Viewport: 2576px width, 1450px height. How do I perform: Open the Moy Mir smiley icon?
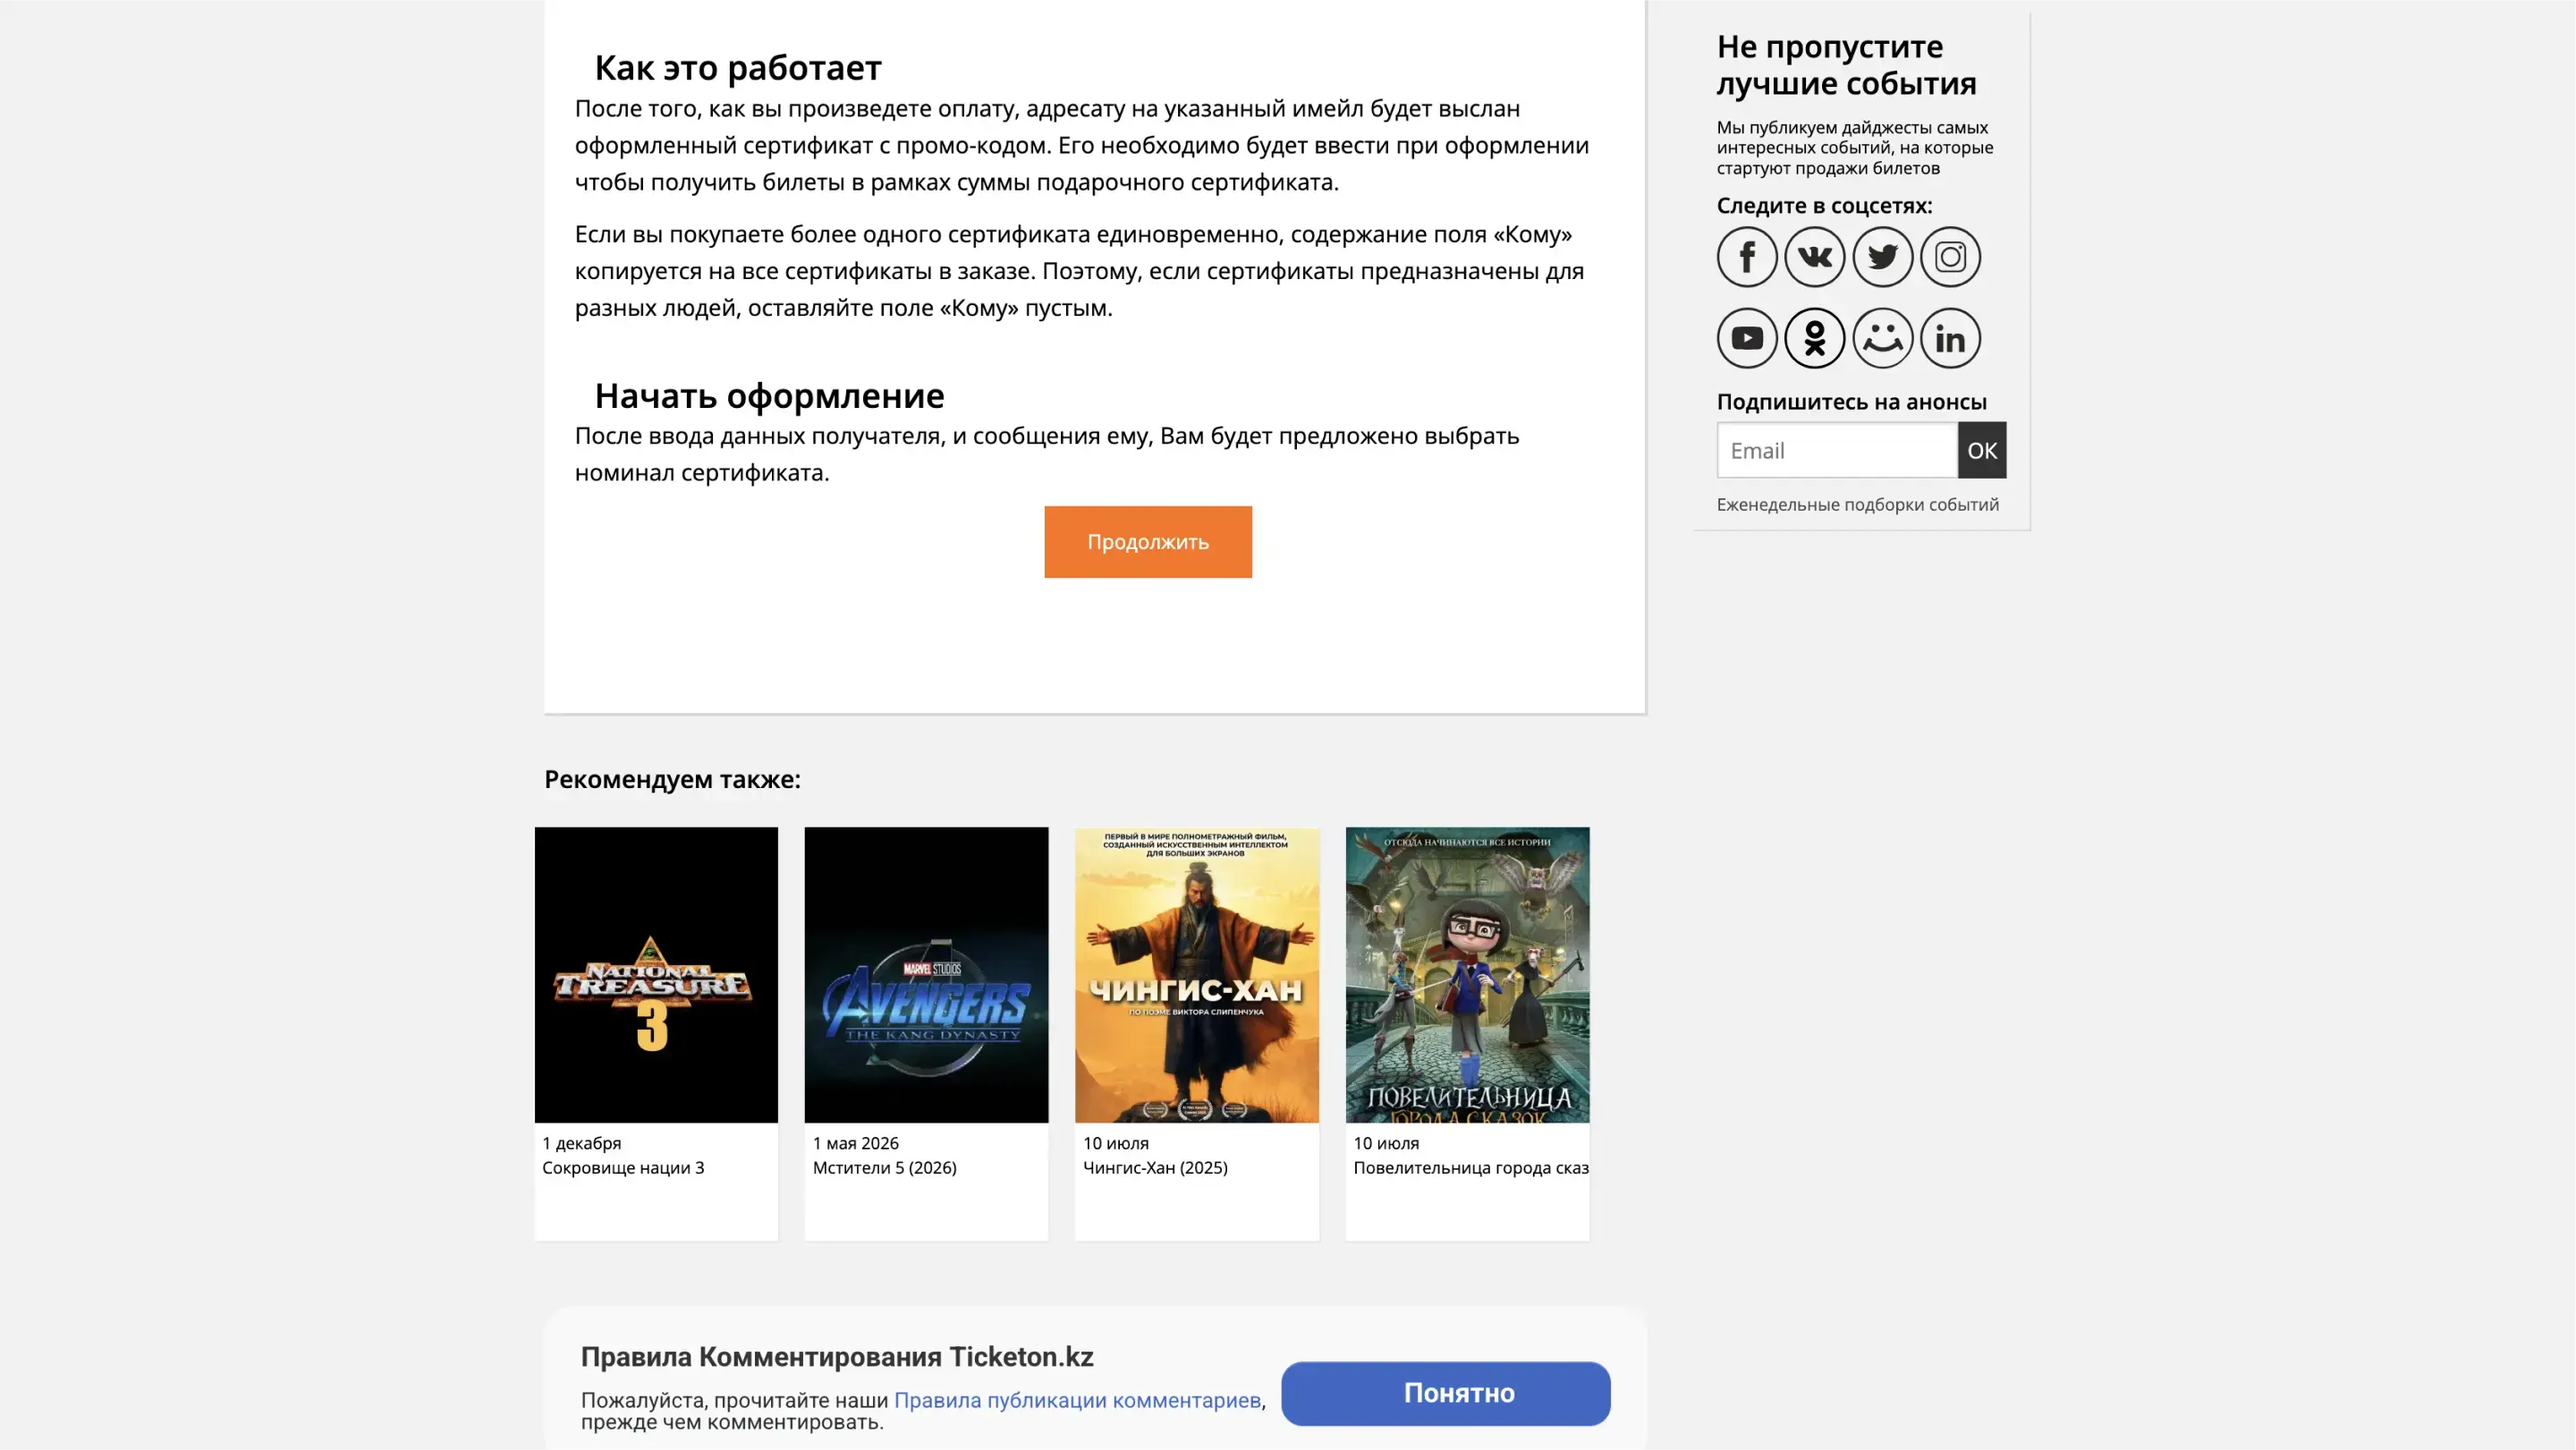[1882, 338]
